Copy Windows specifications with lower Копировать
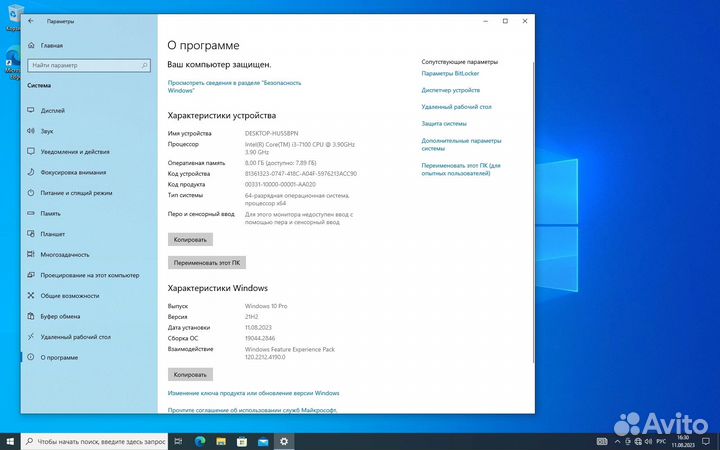Screen dimensions: 720x450 point(190,375)
